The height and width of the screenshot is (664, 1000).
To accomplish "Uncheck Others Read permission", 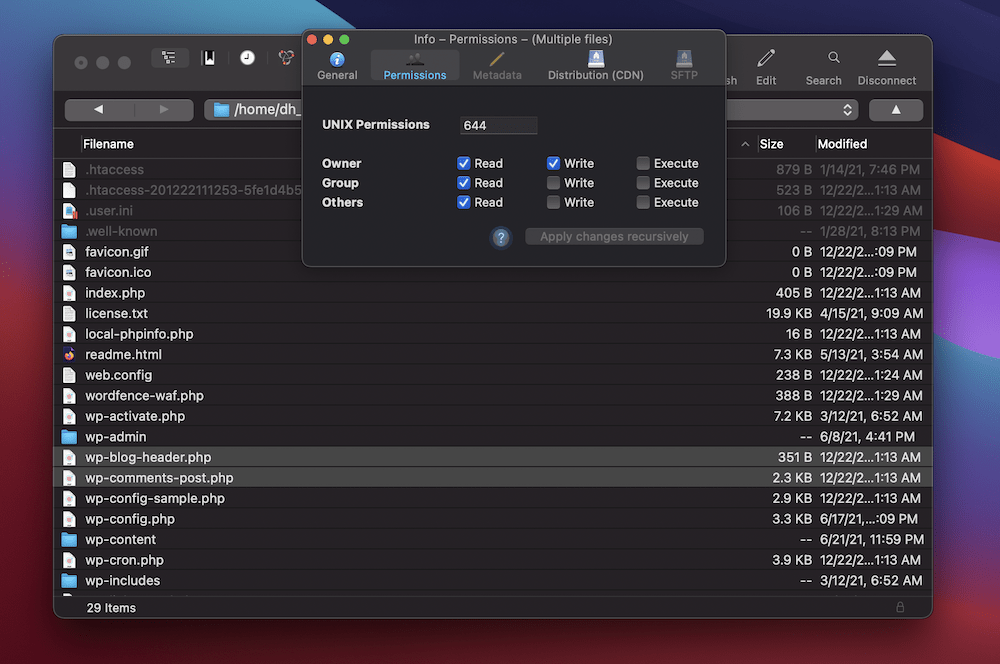I will [464, 202].
